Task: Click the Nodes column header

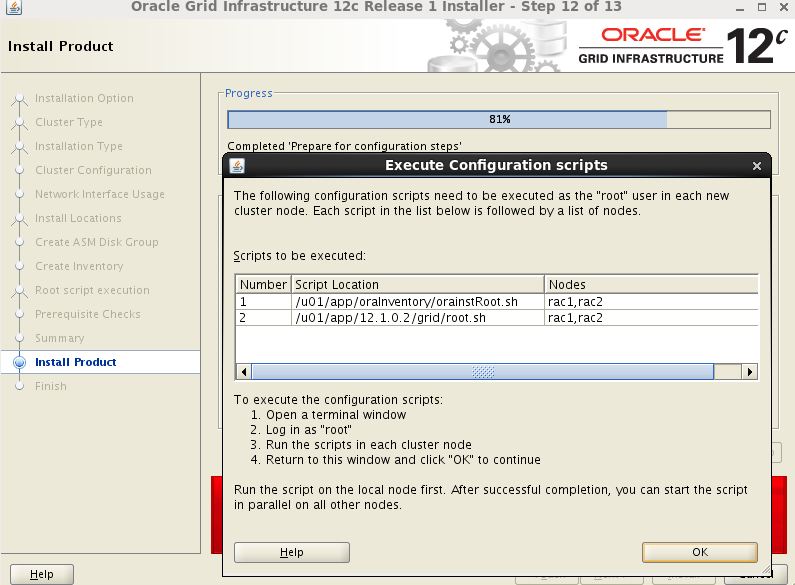Action: coord(650,284)
